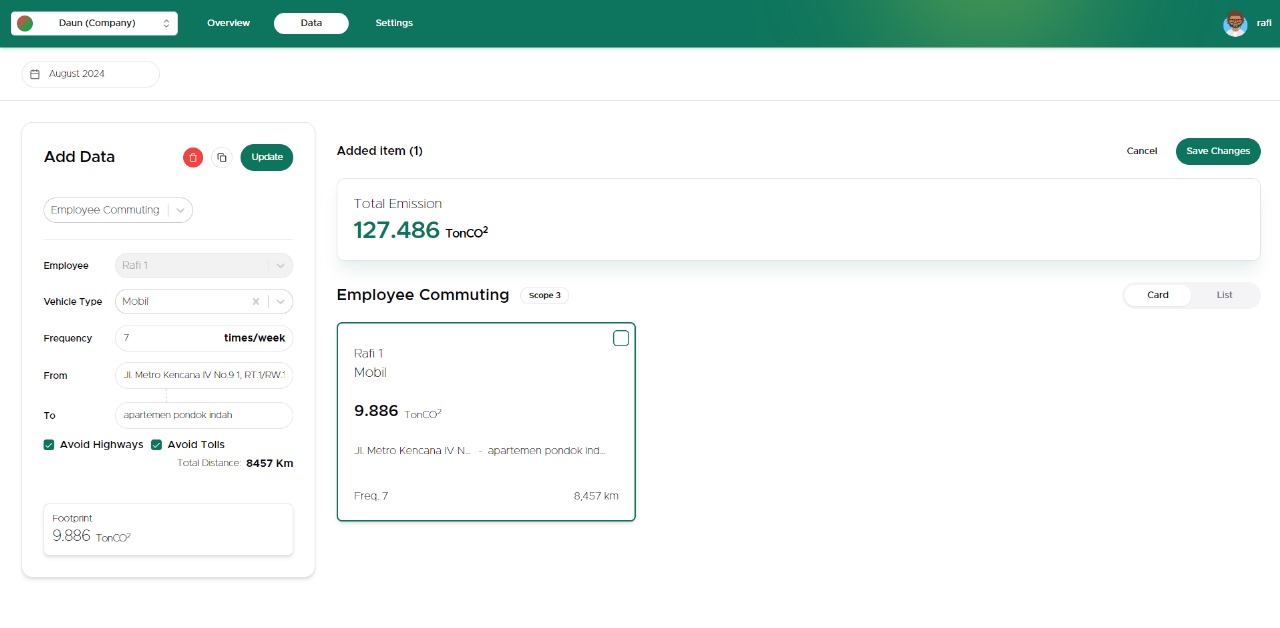1280x628 pixels.
Task: Click Cancel next to Save Changes
Action: click(x=1141, y=151)
